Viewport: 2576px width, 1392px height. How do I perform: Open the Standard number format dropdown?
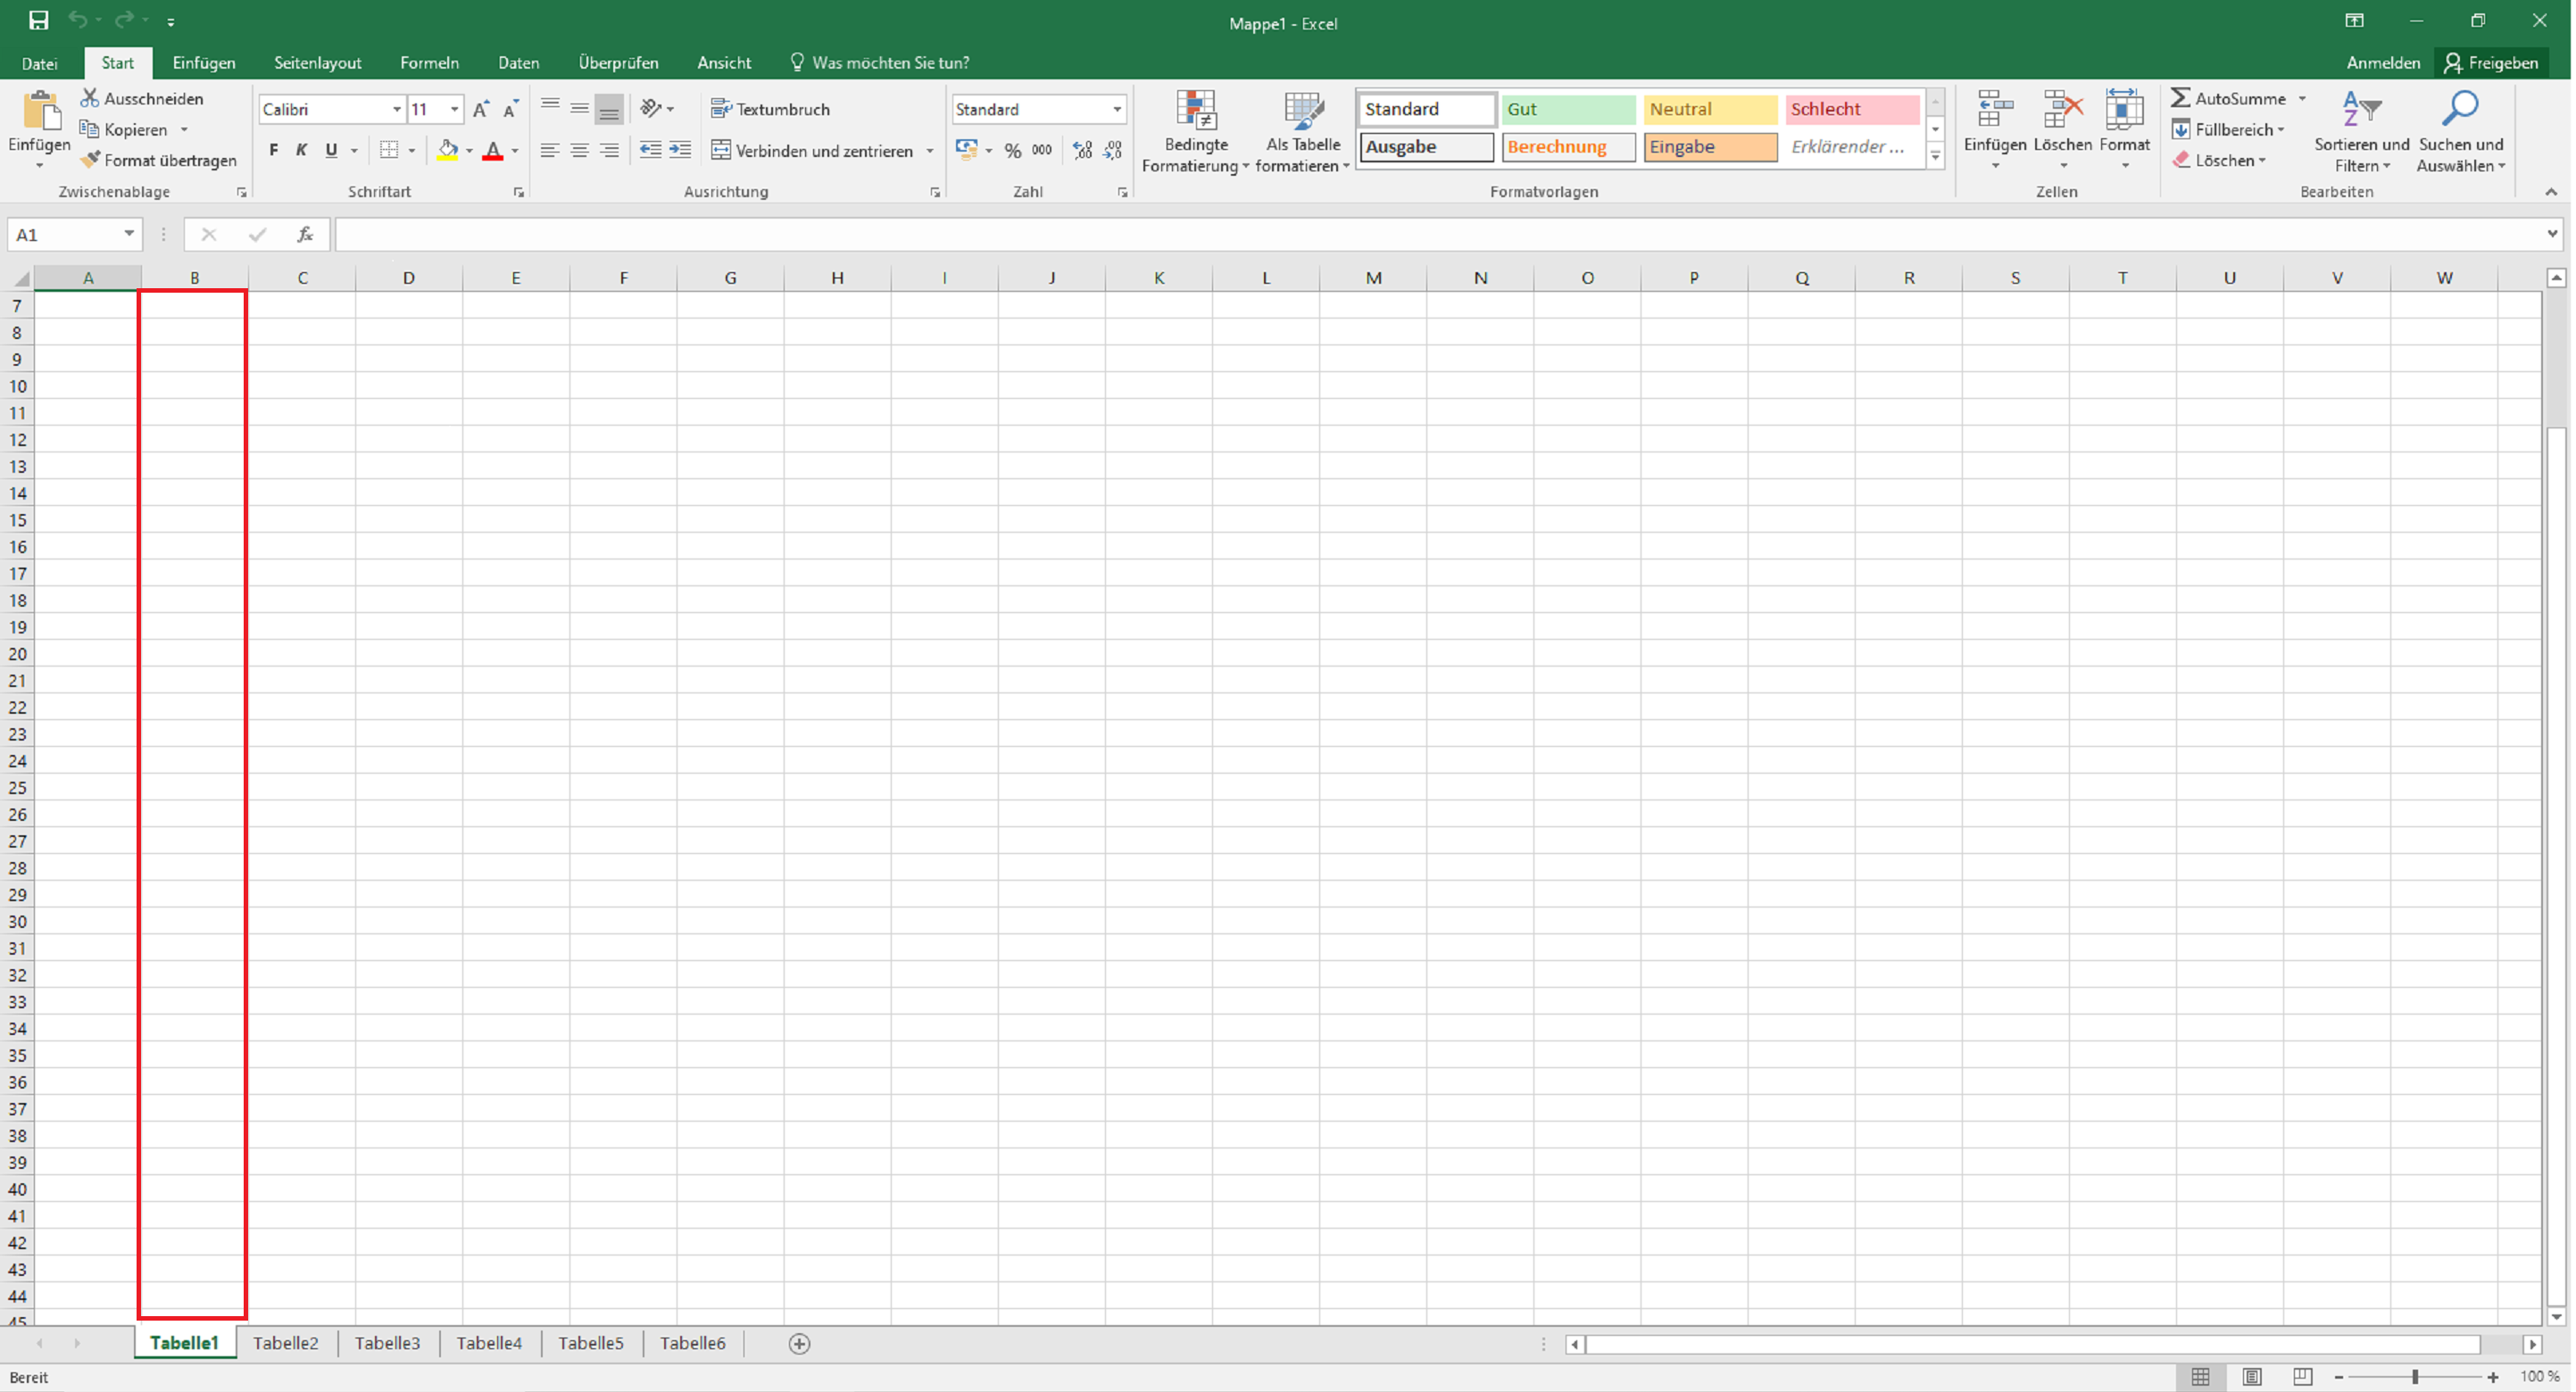pos(1117,109)
